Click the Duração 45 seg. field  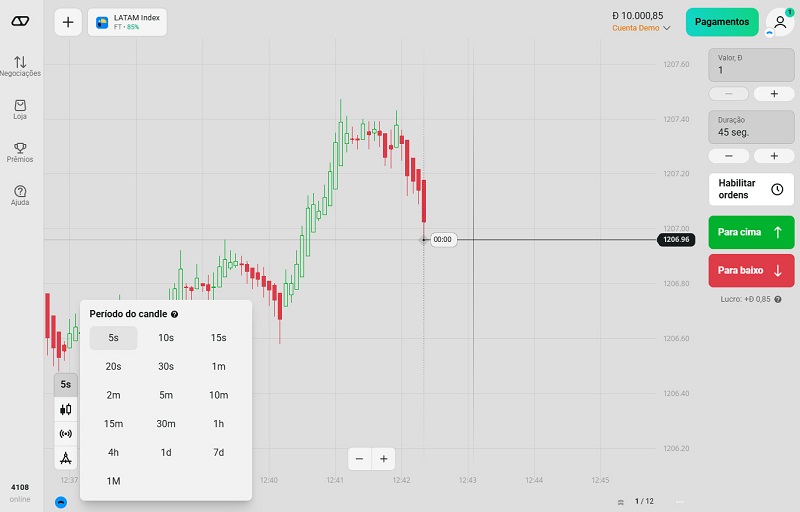click(751, 127)
